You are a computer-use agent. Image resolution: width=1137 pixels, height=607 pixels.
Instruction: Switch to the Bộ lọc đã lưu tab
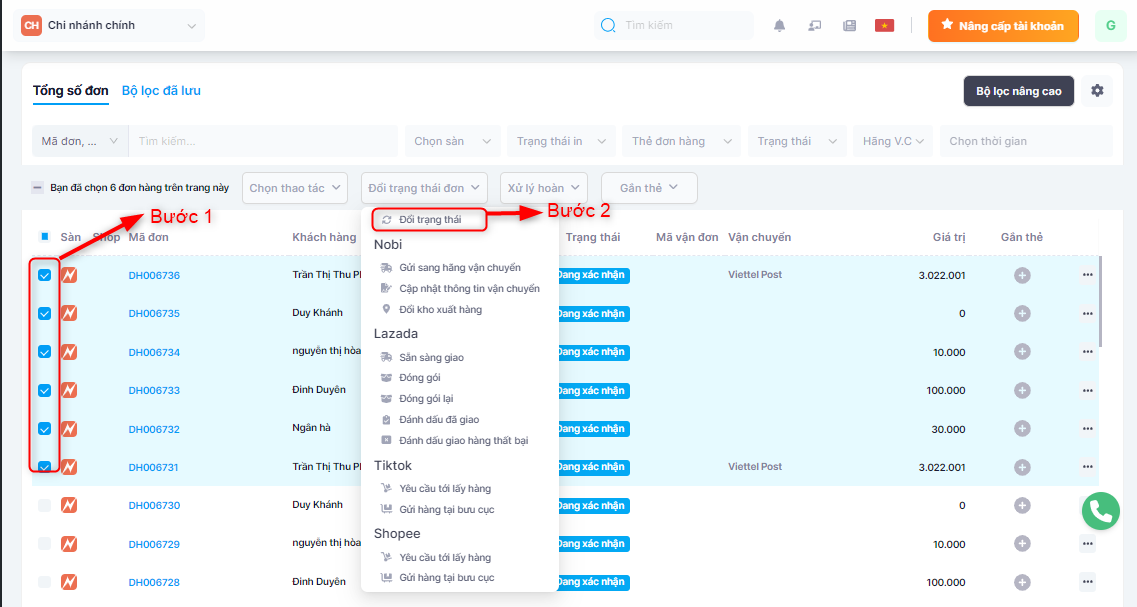(x=161, y=90)
